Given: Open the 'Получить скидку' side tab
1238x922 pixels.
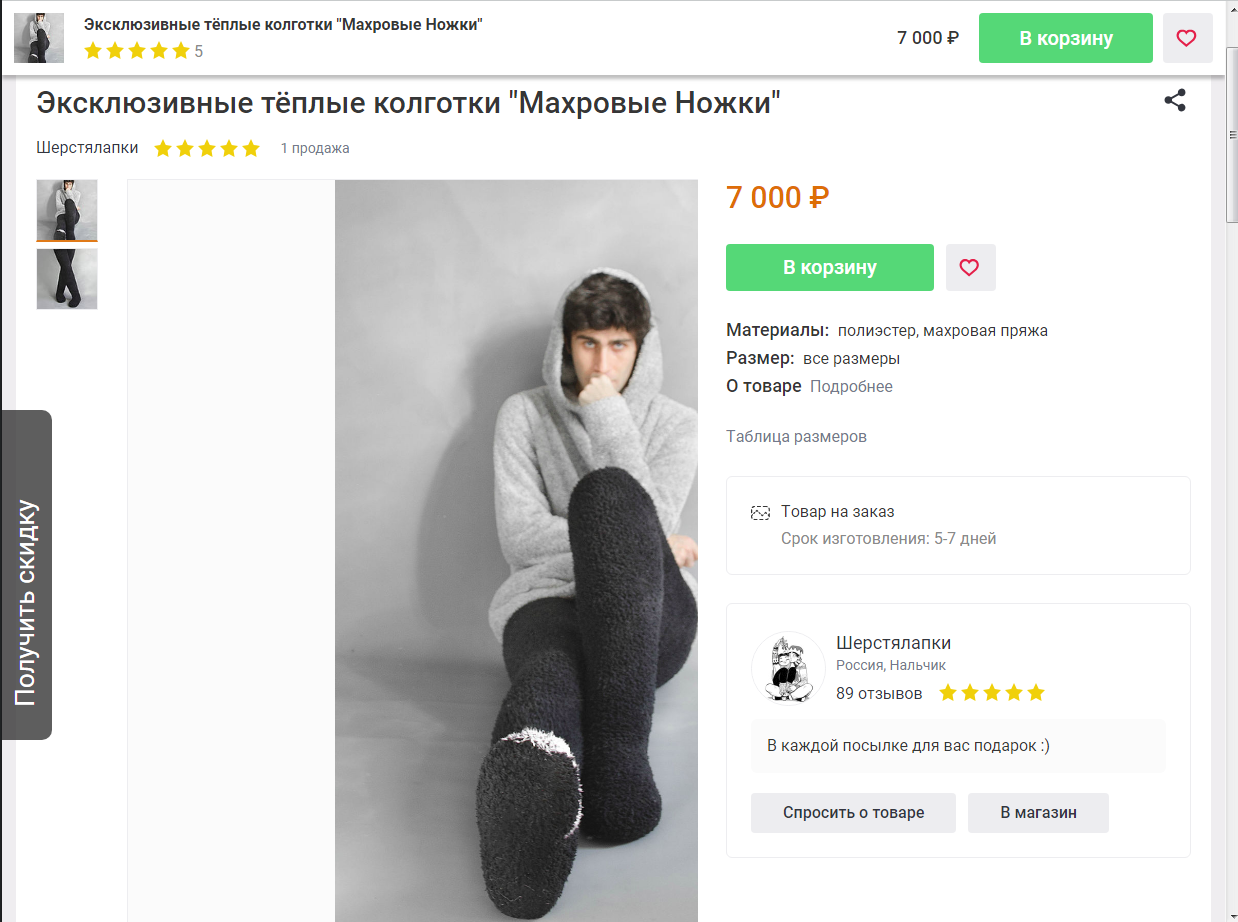Looking at the screenshot, I should point(27,575).
